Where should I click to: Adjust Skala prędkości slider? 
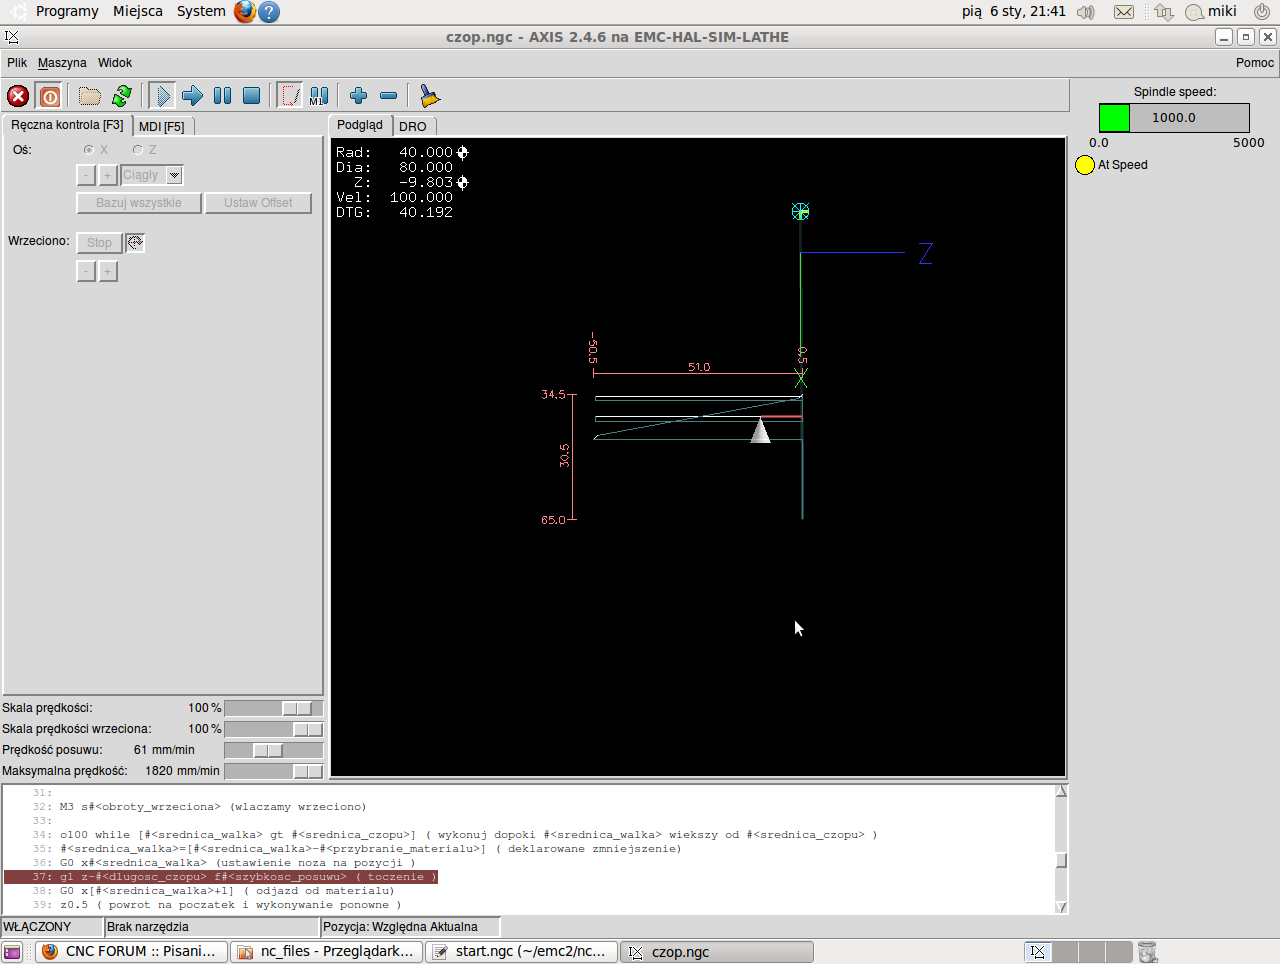(x=273, y=708)
